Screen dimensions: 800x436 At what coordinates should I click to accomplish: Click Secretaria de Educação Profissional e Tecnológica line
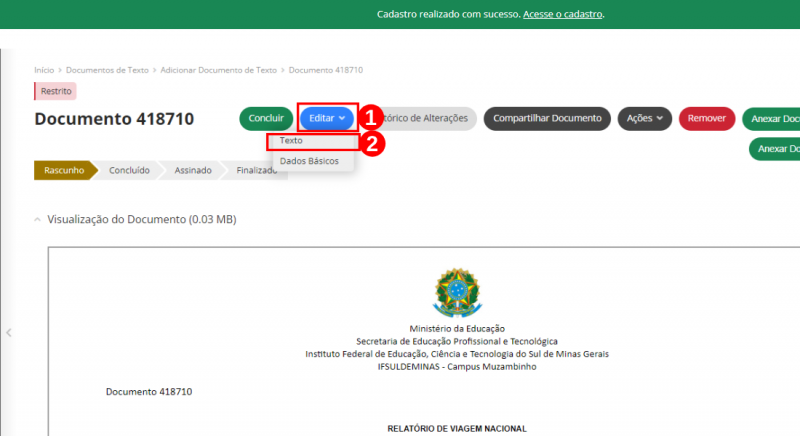pyautogui.click(x=457, y=341)
